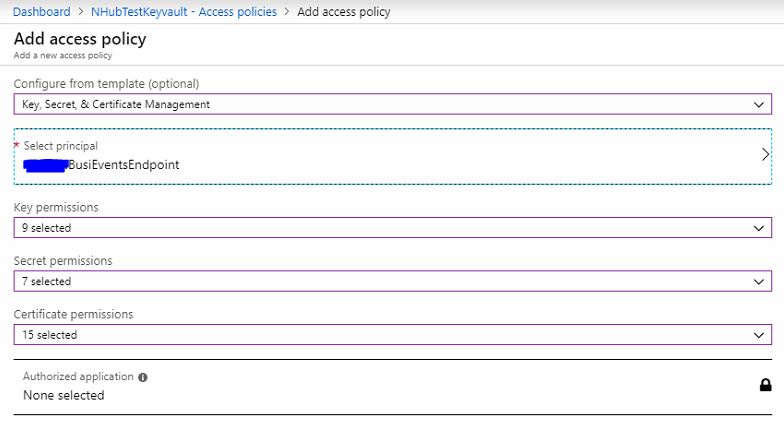Click 'None selected' under Authorized application
The height and width of the screenshot is (447, 784).
(63, 395)
